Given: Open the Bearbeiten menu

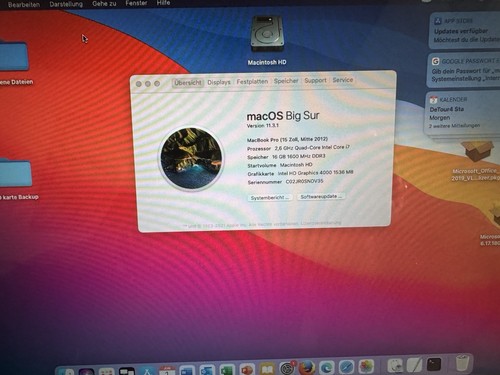Looking at the screenshot, I should [24, 5].
